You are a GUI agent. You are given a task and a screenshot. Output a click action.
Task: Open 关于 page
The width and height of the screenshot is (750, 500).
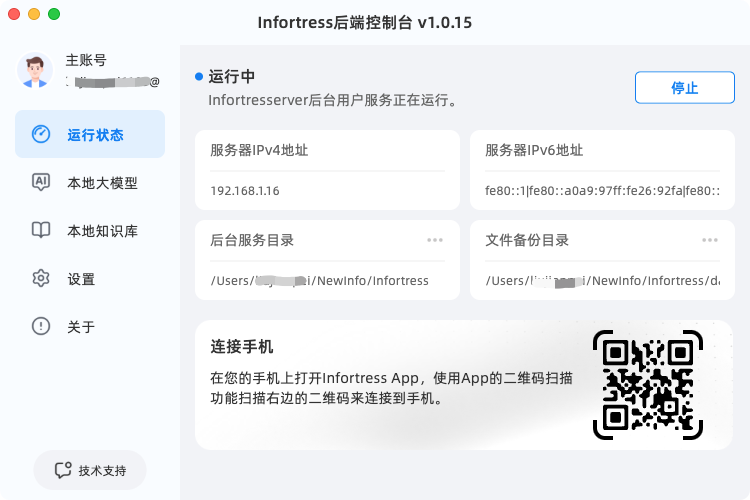coord(90,326)
